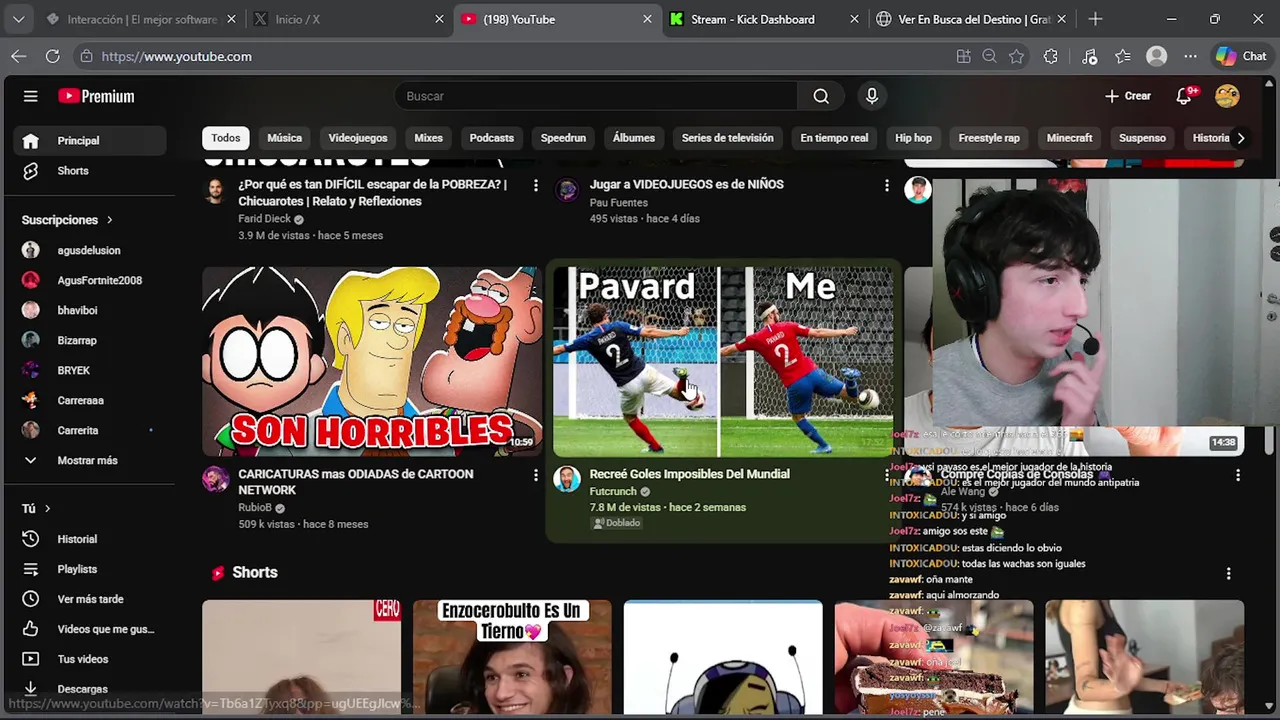1280x720 pixels.
Task: Select the Videojuegos filter chip
Action: point(357,138)
